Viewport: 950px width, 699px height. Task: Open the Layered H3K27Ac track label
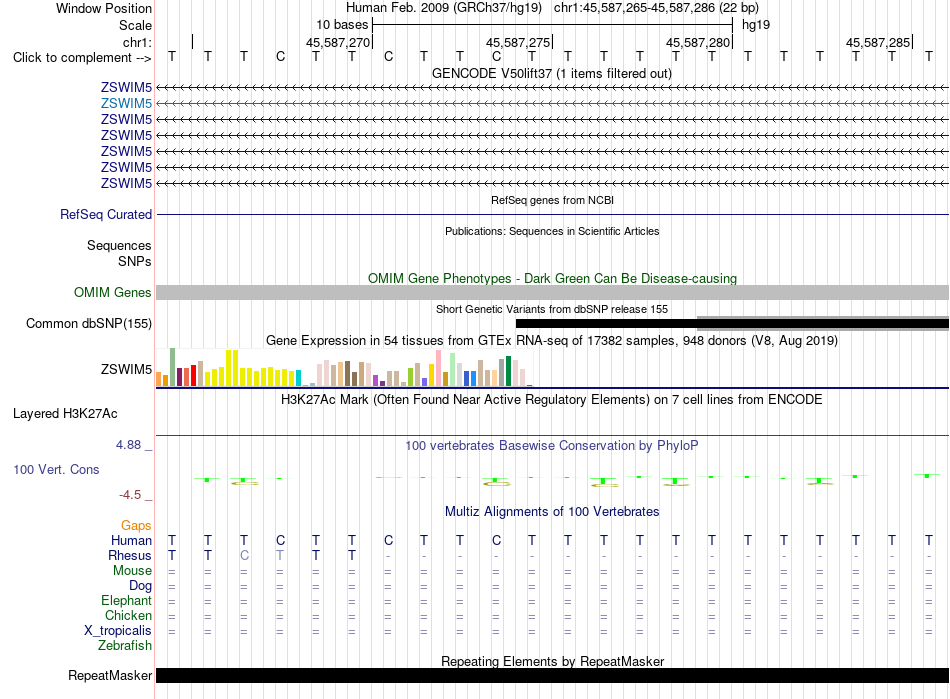pyautogui.click(x=65, y=414)
